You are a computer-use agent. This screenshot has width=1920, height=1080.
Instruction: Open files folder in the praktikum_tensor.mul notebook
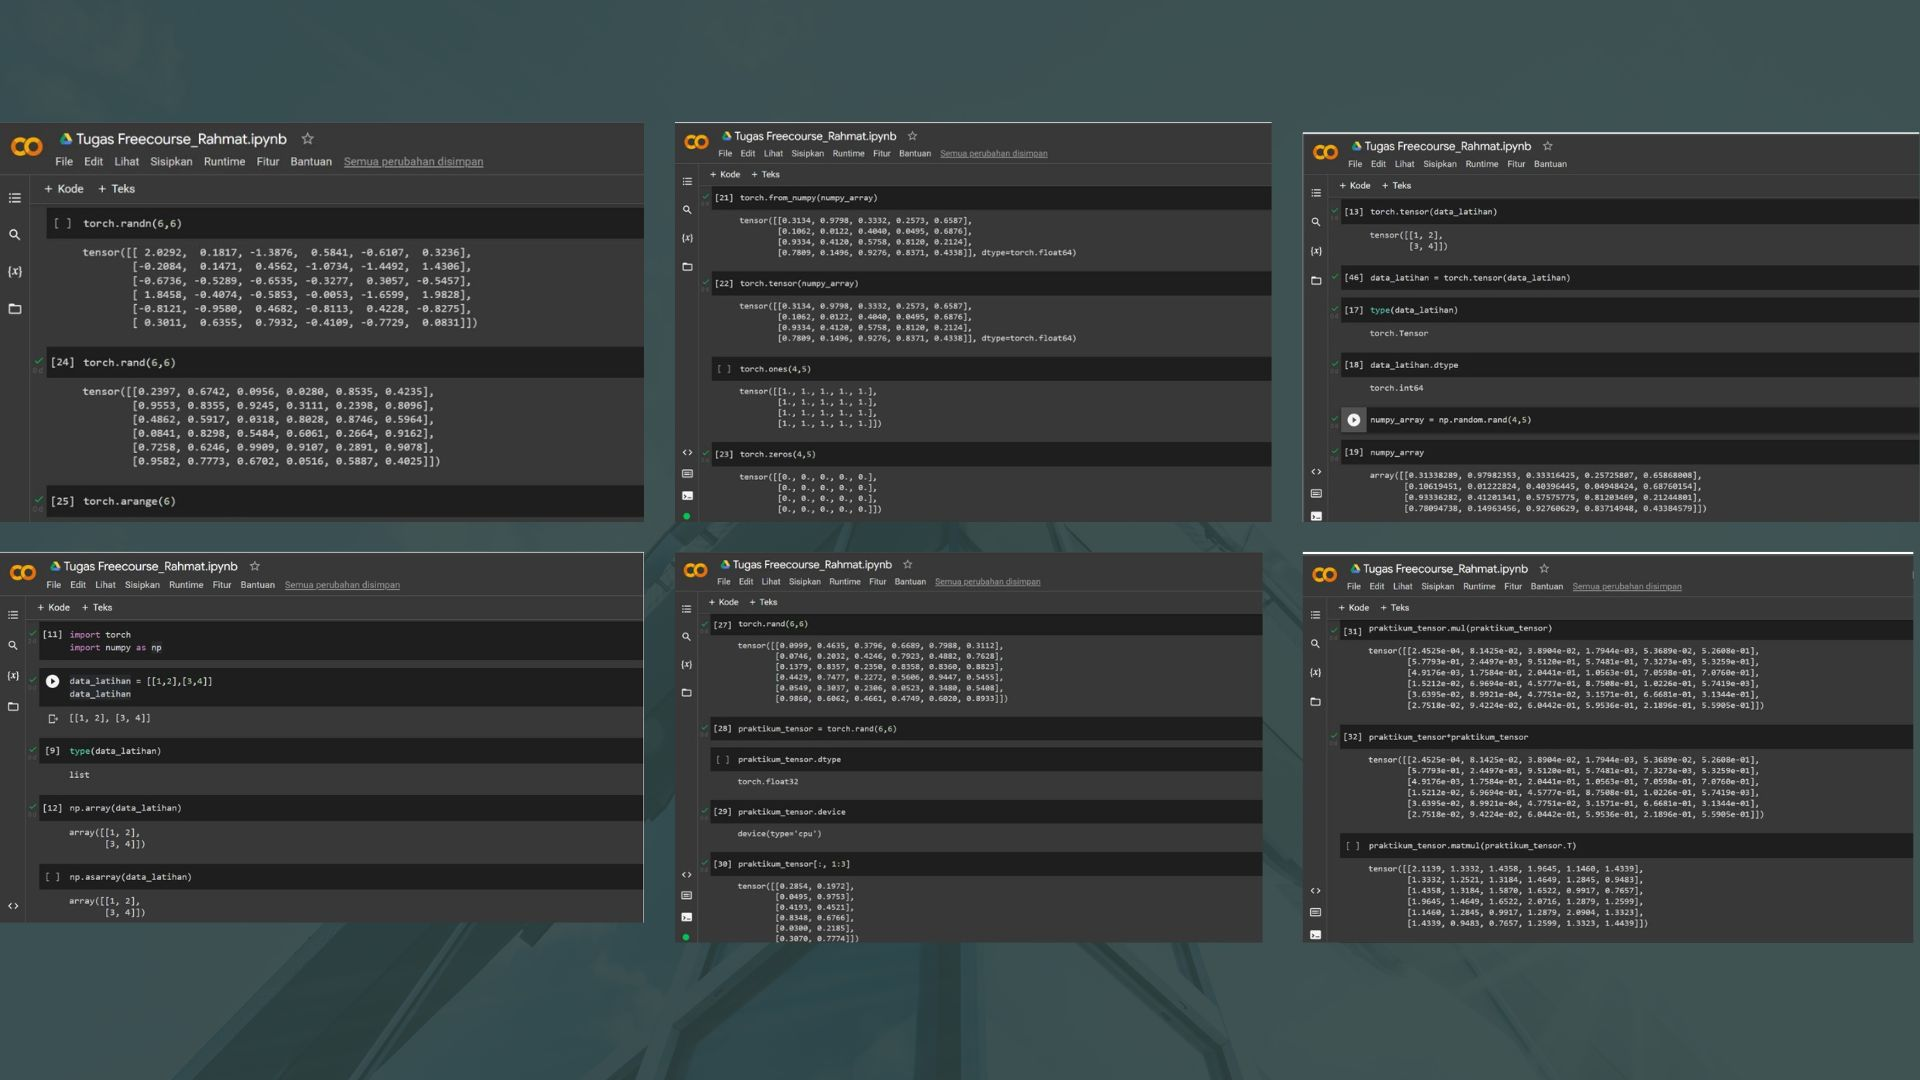tap(1315, 702)
